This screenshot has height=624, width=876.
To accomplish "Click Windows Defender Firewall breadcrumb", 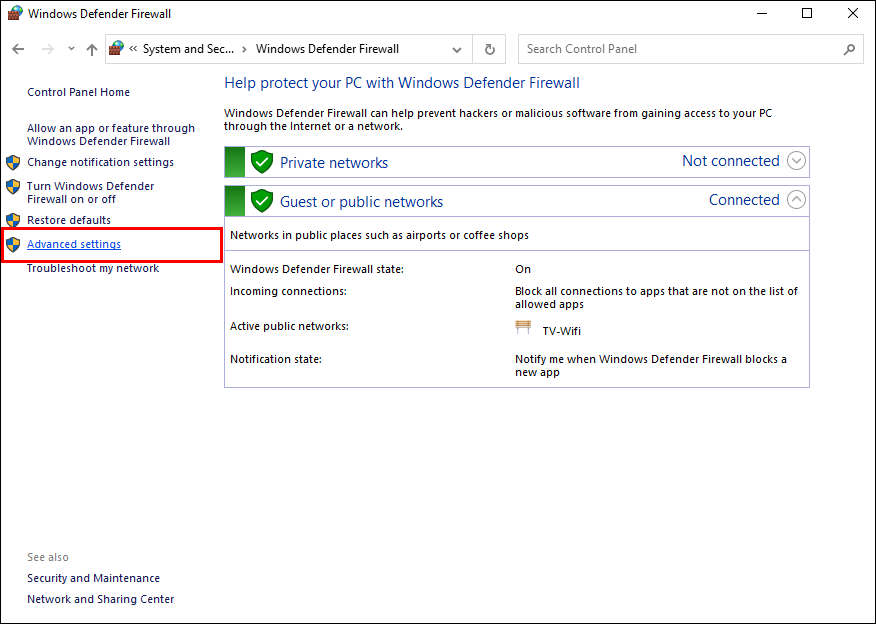I will [327, 49].
